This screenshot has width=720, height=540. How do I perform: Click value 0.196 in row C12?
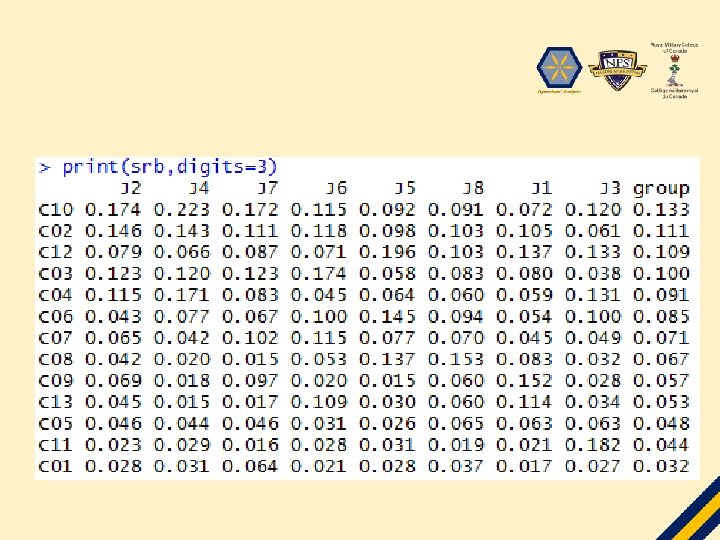click(387, 253)
